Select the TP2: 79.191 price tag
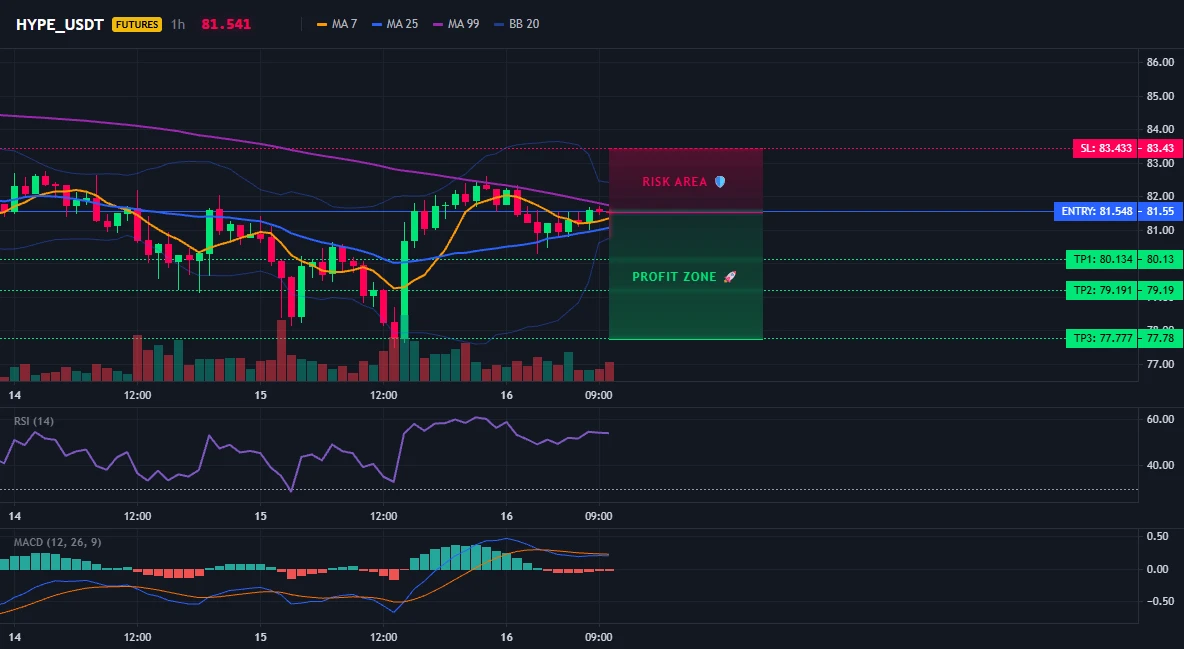1184x649 pixels. coord(1102,290)
